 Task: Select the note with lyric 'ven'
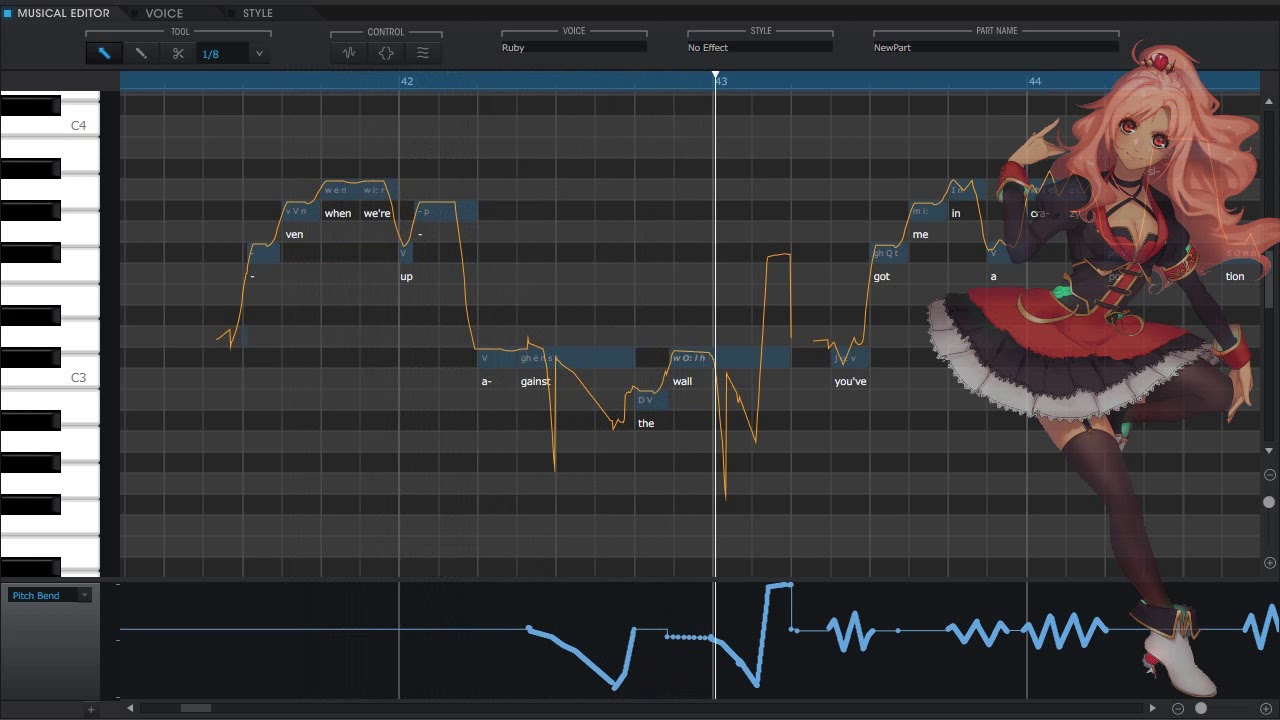(x=302, y=211)
